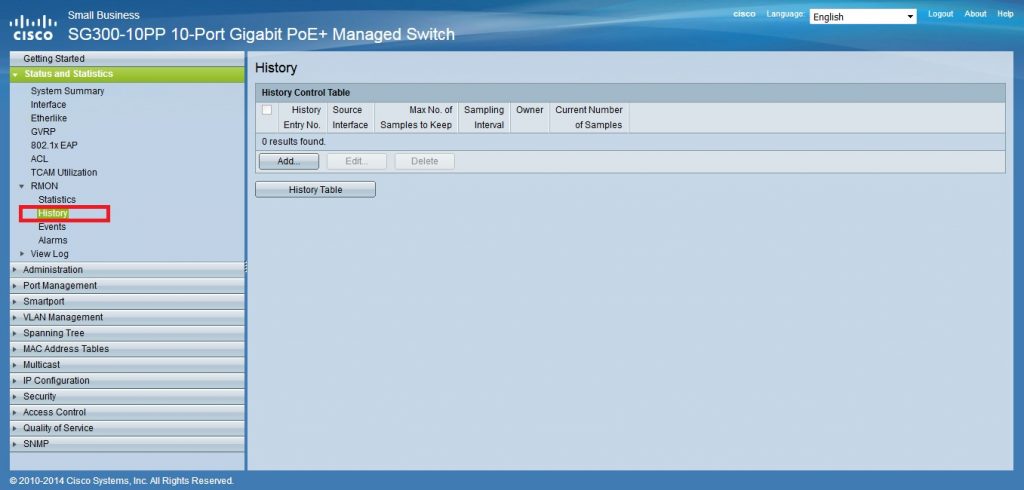Open the Help link

pos(1005,14)
